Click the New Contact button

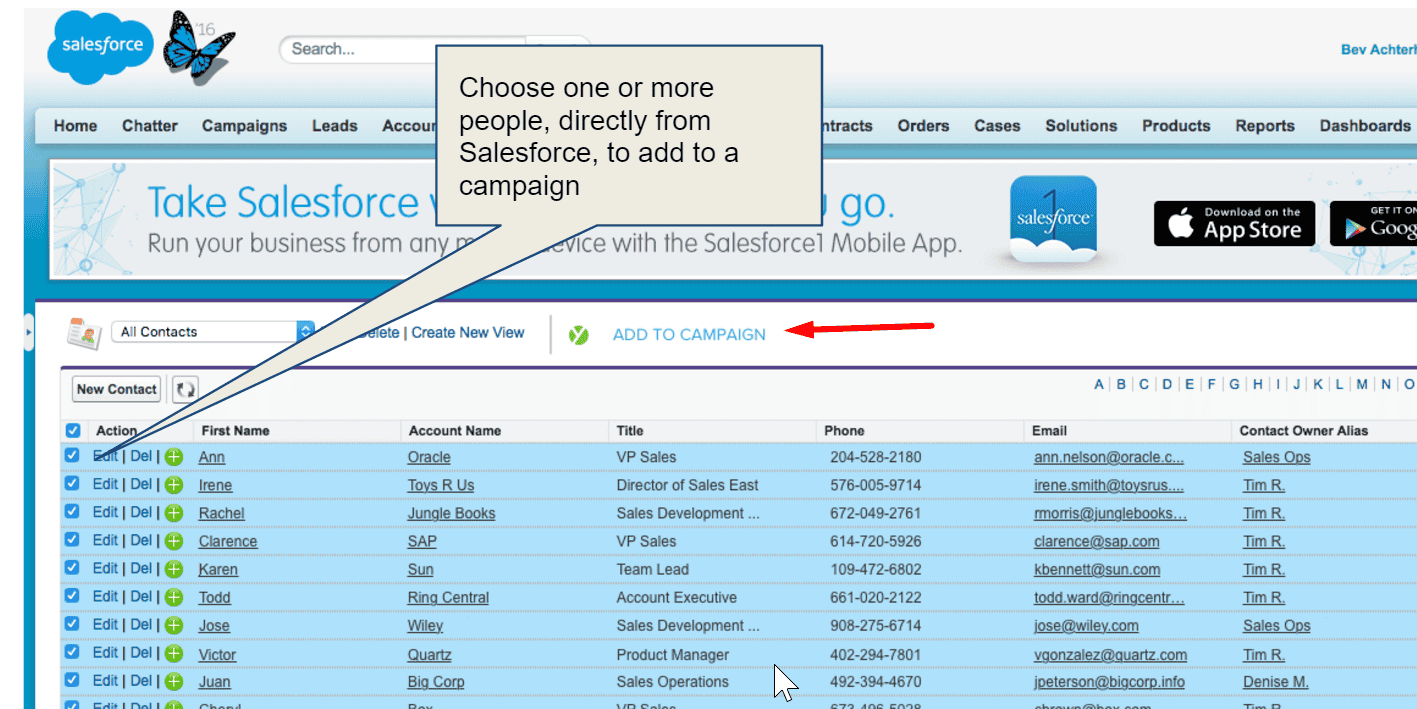[x=117, y=389]
